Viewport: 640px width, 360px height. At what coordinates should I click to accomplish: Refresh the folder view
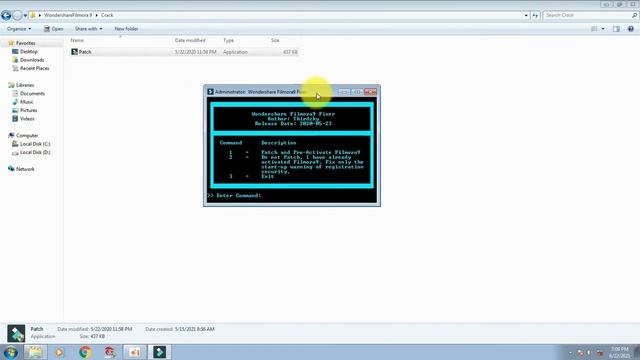click(x=535, y=16)
